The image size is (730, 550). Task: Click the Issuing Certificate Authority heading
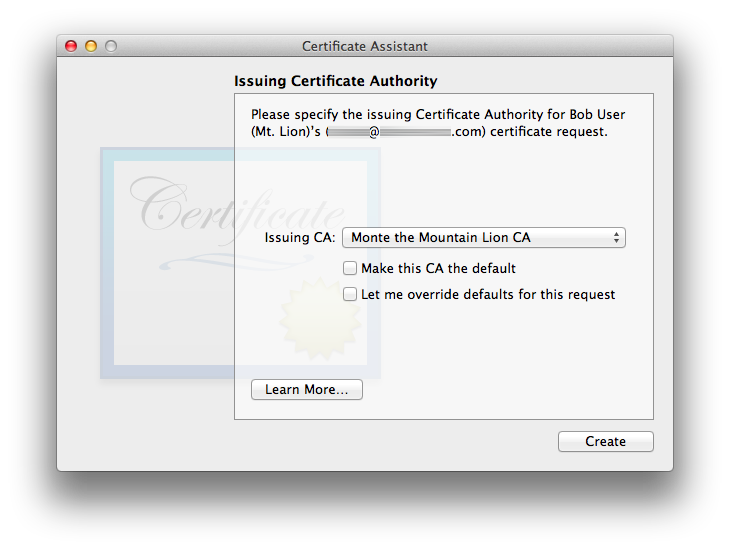[x=335, y=81]
